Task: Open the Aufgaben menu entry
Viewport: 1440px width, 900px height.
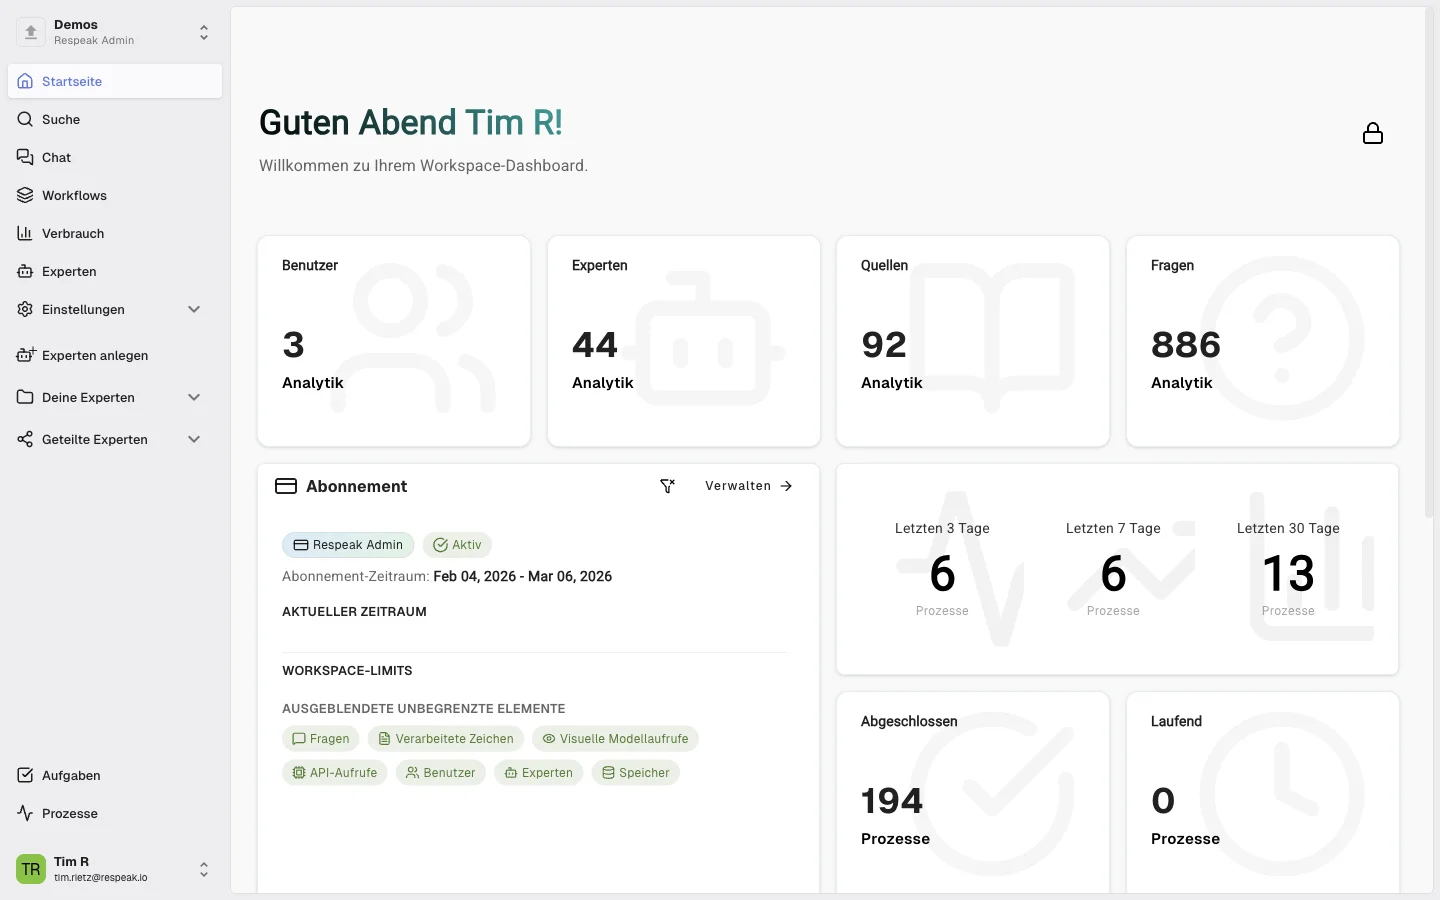Action: point(70,776)
